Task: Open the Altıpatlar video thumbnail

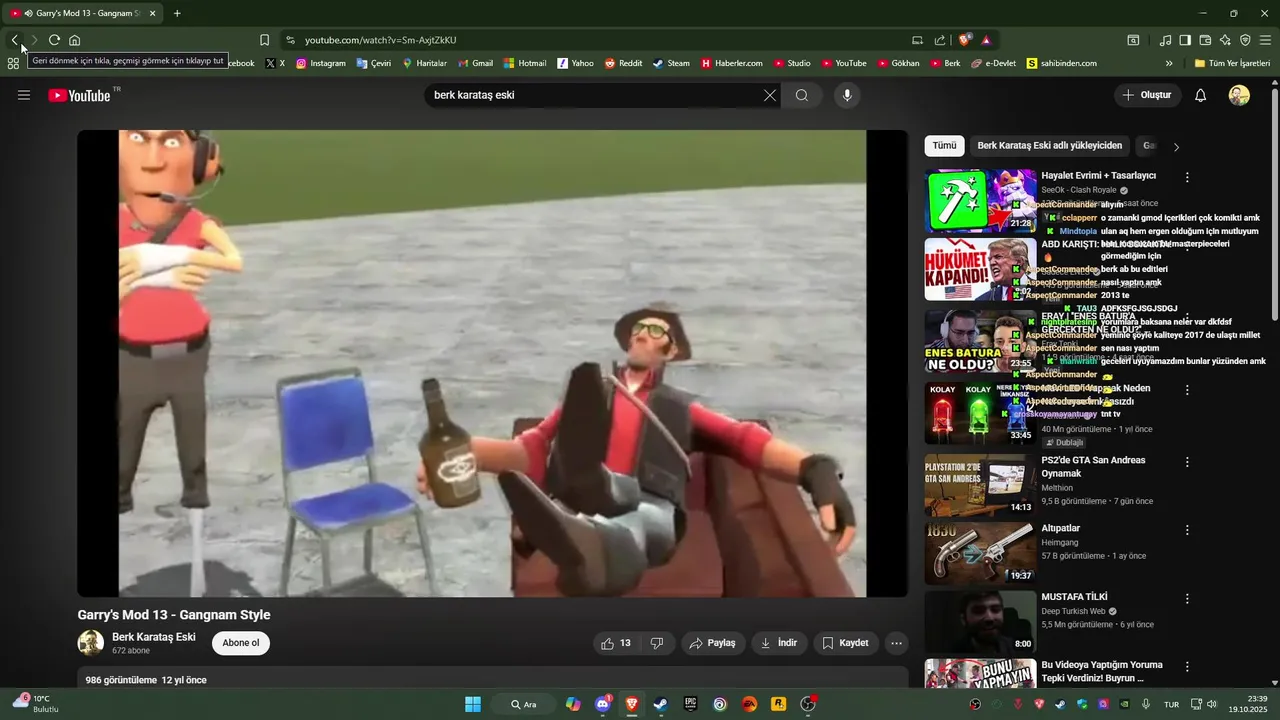Action: pyautogui.click(x=980, y=553)
